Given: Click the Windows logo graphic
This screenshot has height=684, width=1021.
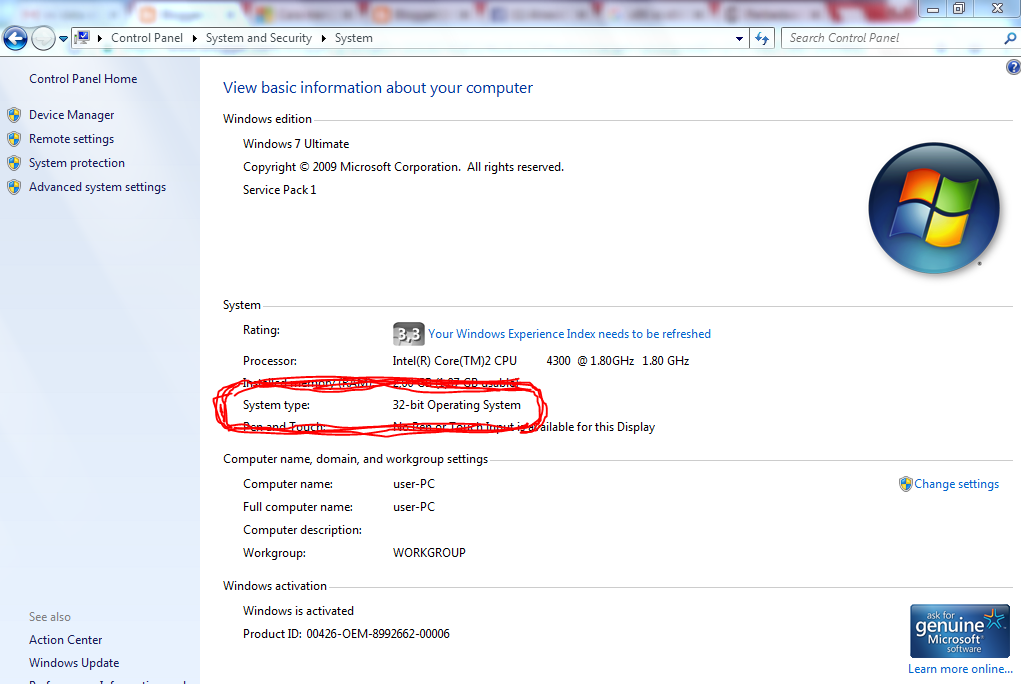Looking at the screenshot, I should point(933,207).
